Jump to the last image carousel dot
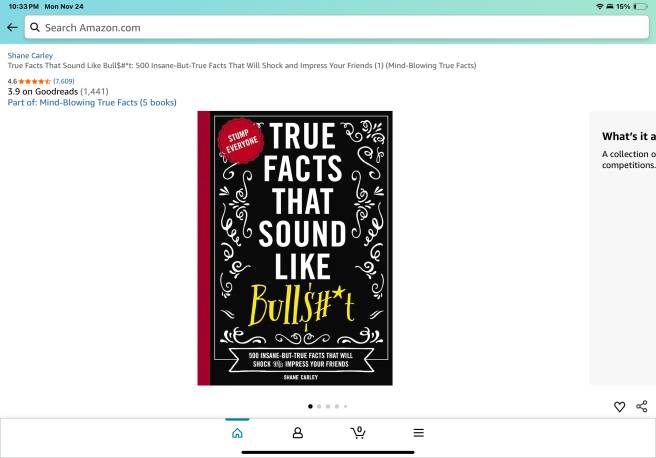The height and width of the screenshot is (458, 656). 345,406
